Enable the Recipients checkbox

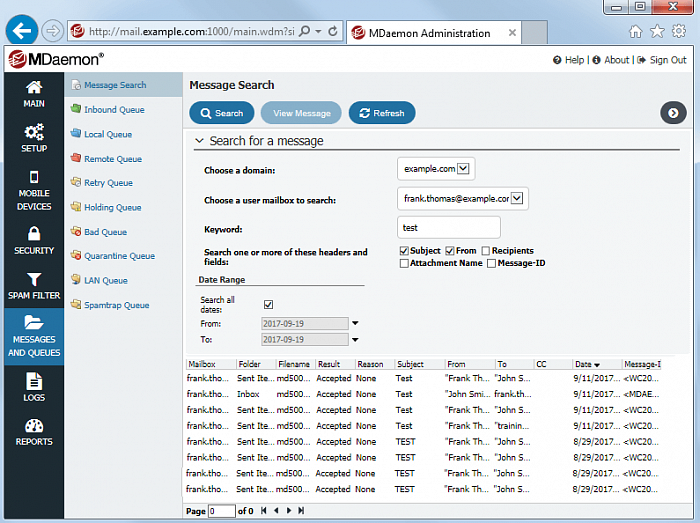tap(486, 251)
